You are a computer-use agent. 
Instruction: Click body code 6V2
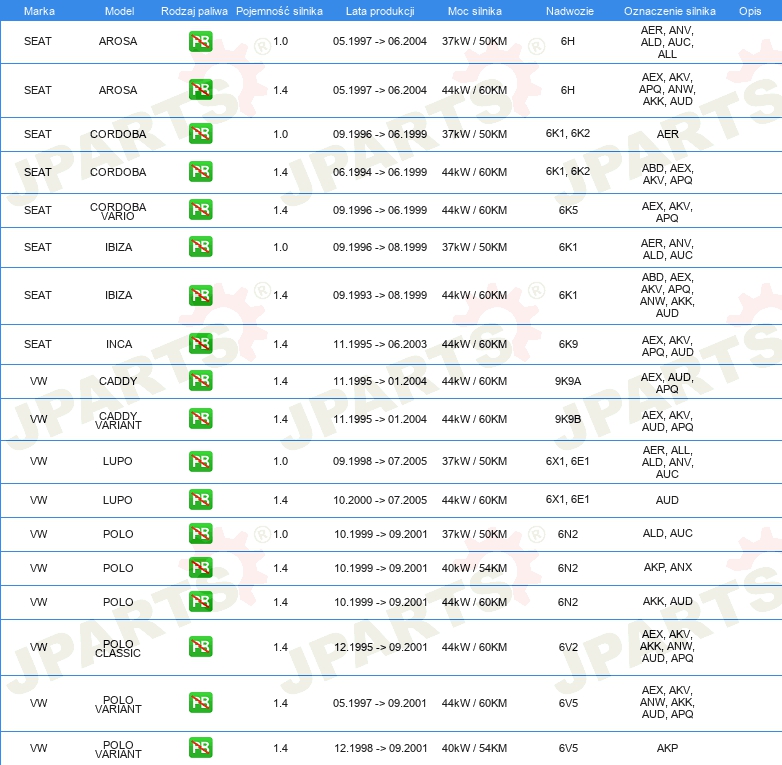568,647
